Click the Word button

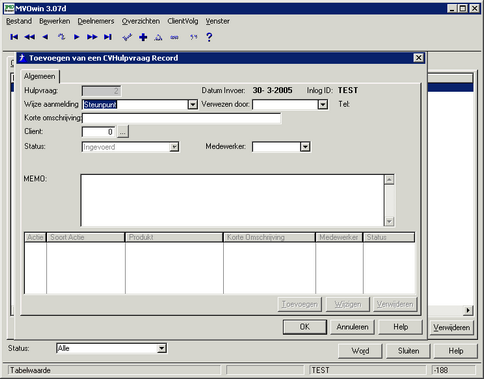coord(360,351)
